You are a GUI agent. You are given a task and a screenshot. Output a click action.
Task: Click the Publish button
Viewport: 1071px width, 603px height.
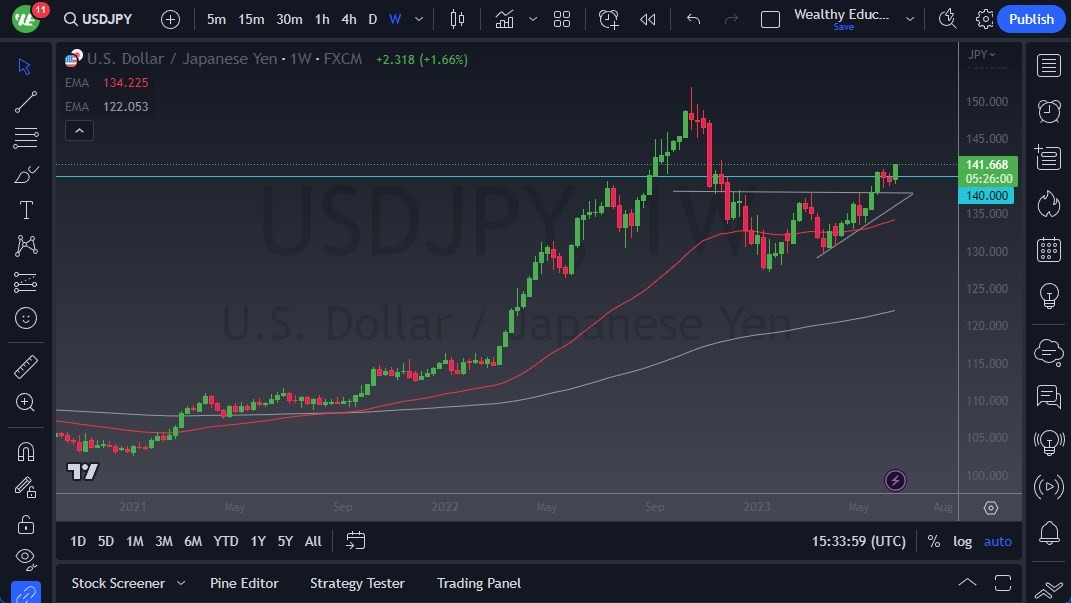point(1031,19)
